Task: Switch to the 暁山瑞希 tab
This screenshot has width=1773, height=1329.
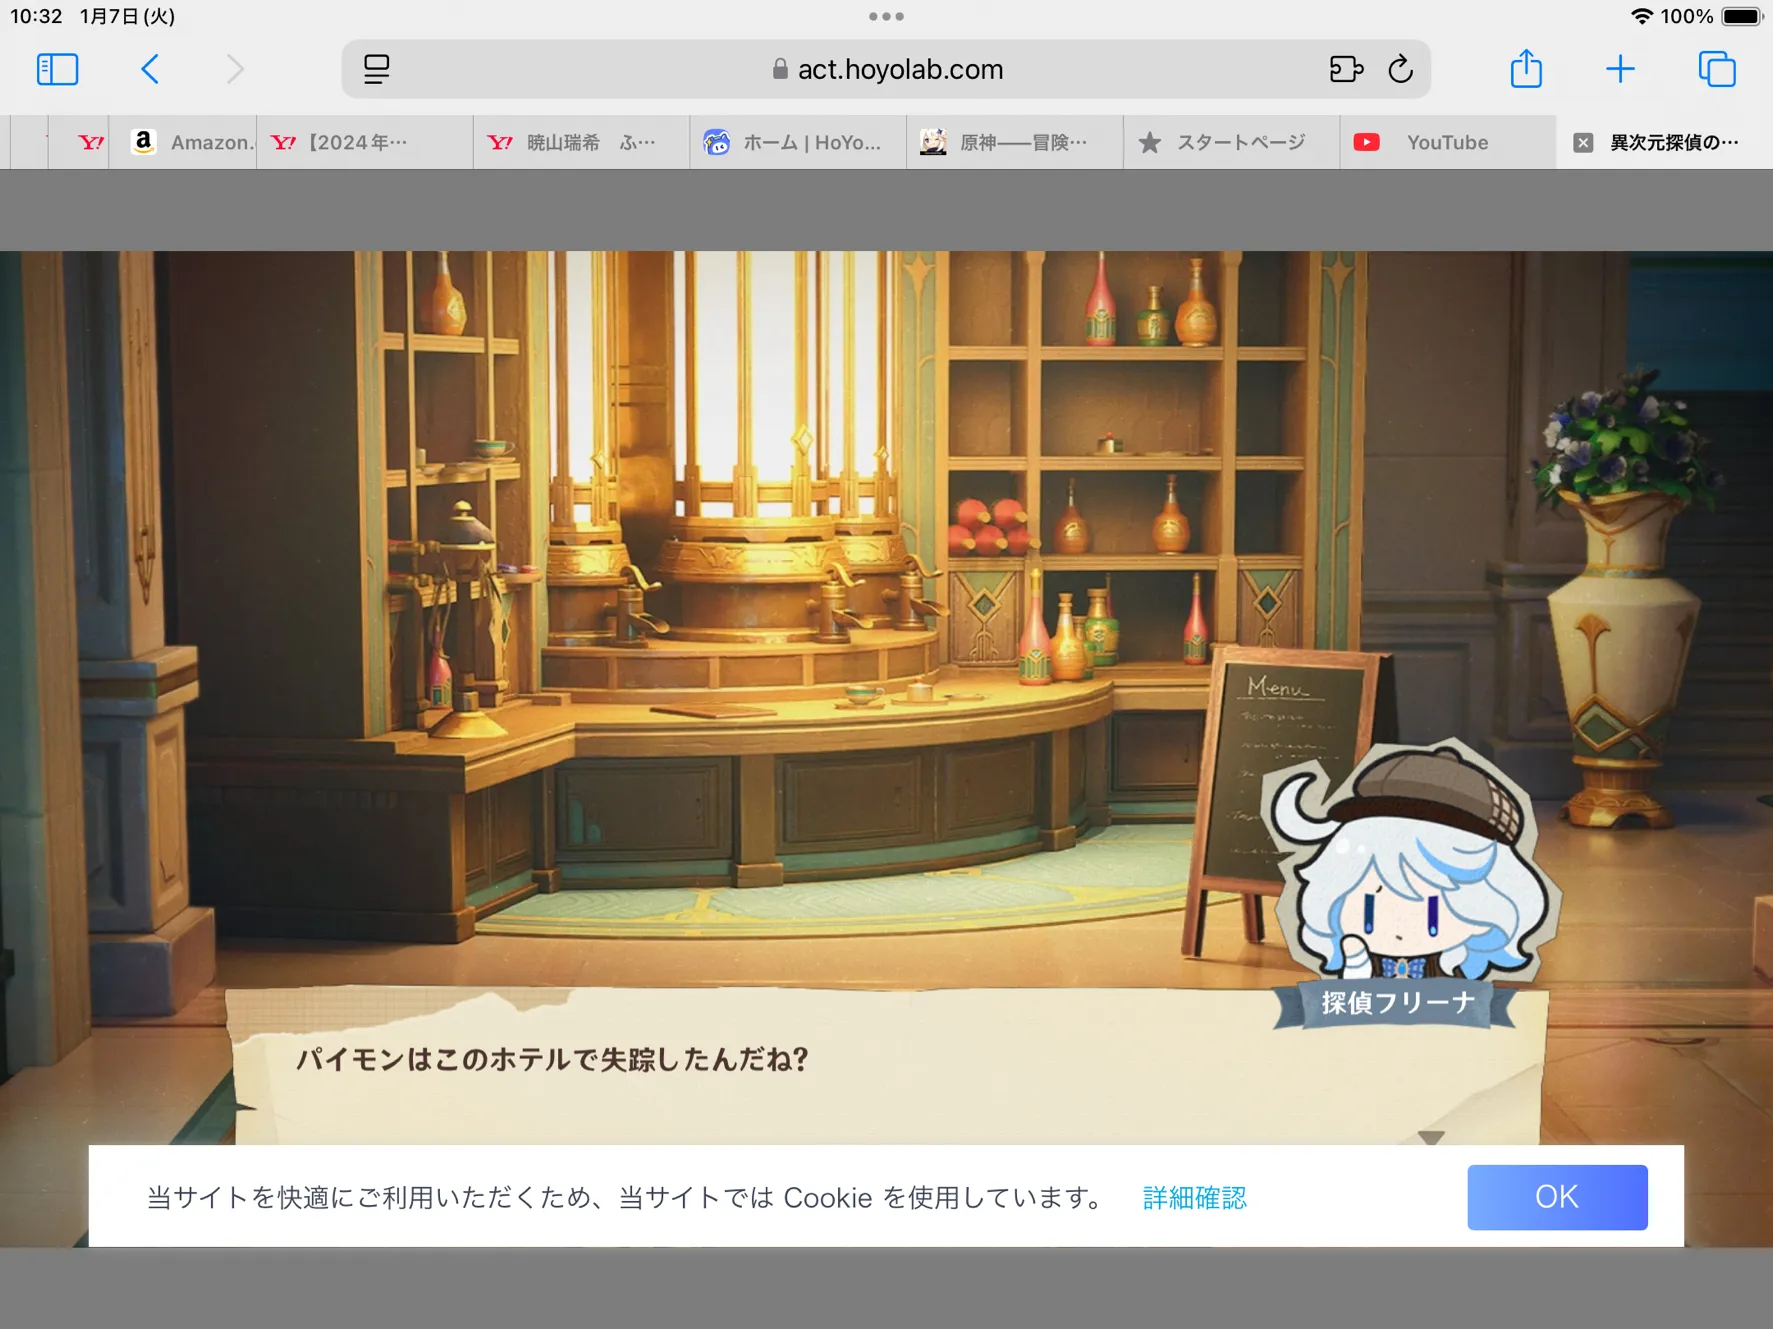Action: (582, 142)
